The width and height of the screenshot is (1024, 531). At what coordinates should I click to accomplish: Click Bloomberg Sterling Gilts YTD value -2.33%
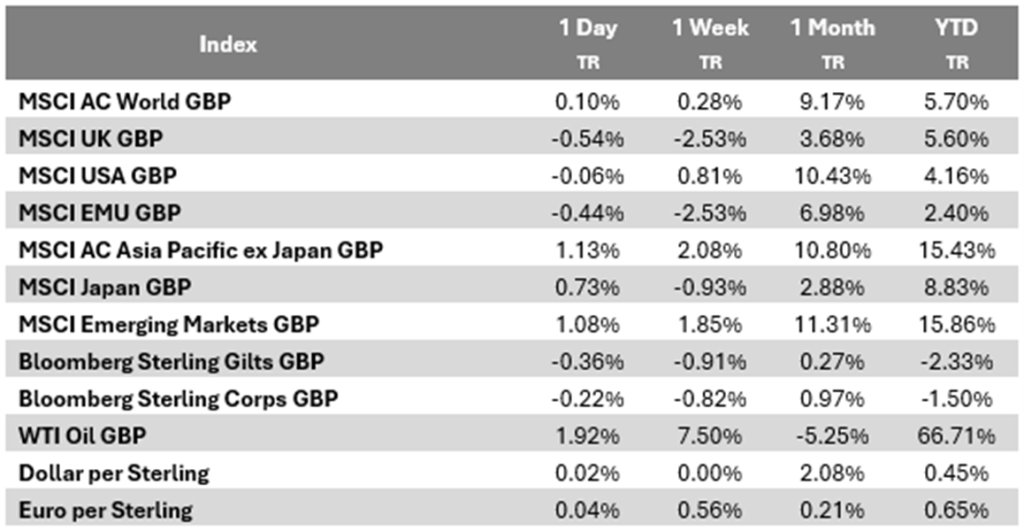coord(956,362)
